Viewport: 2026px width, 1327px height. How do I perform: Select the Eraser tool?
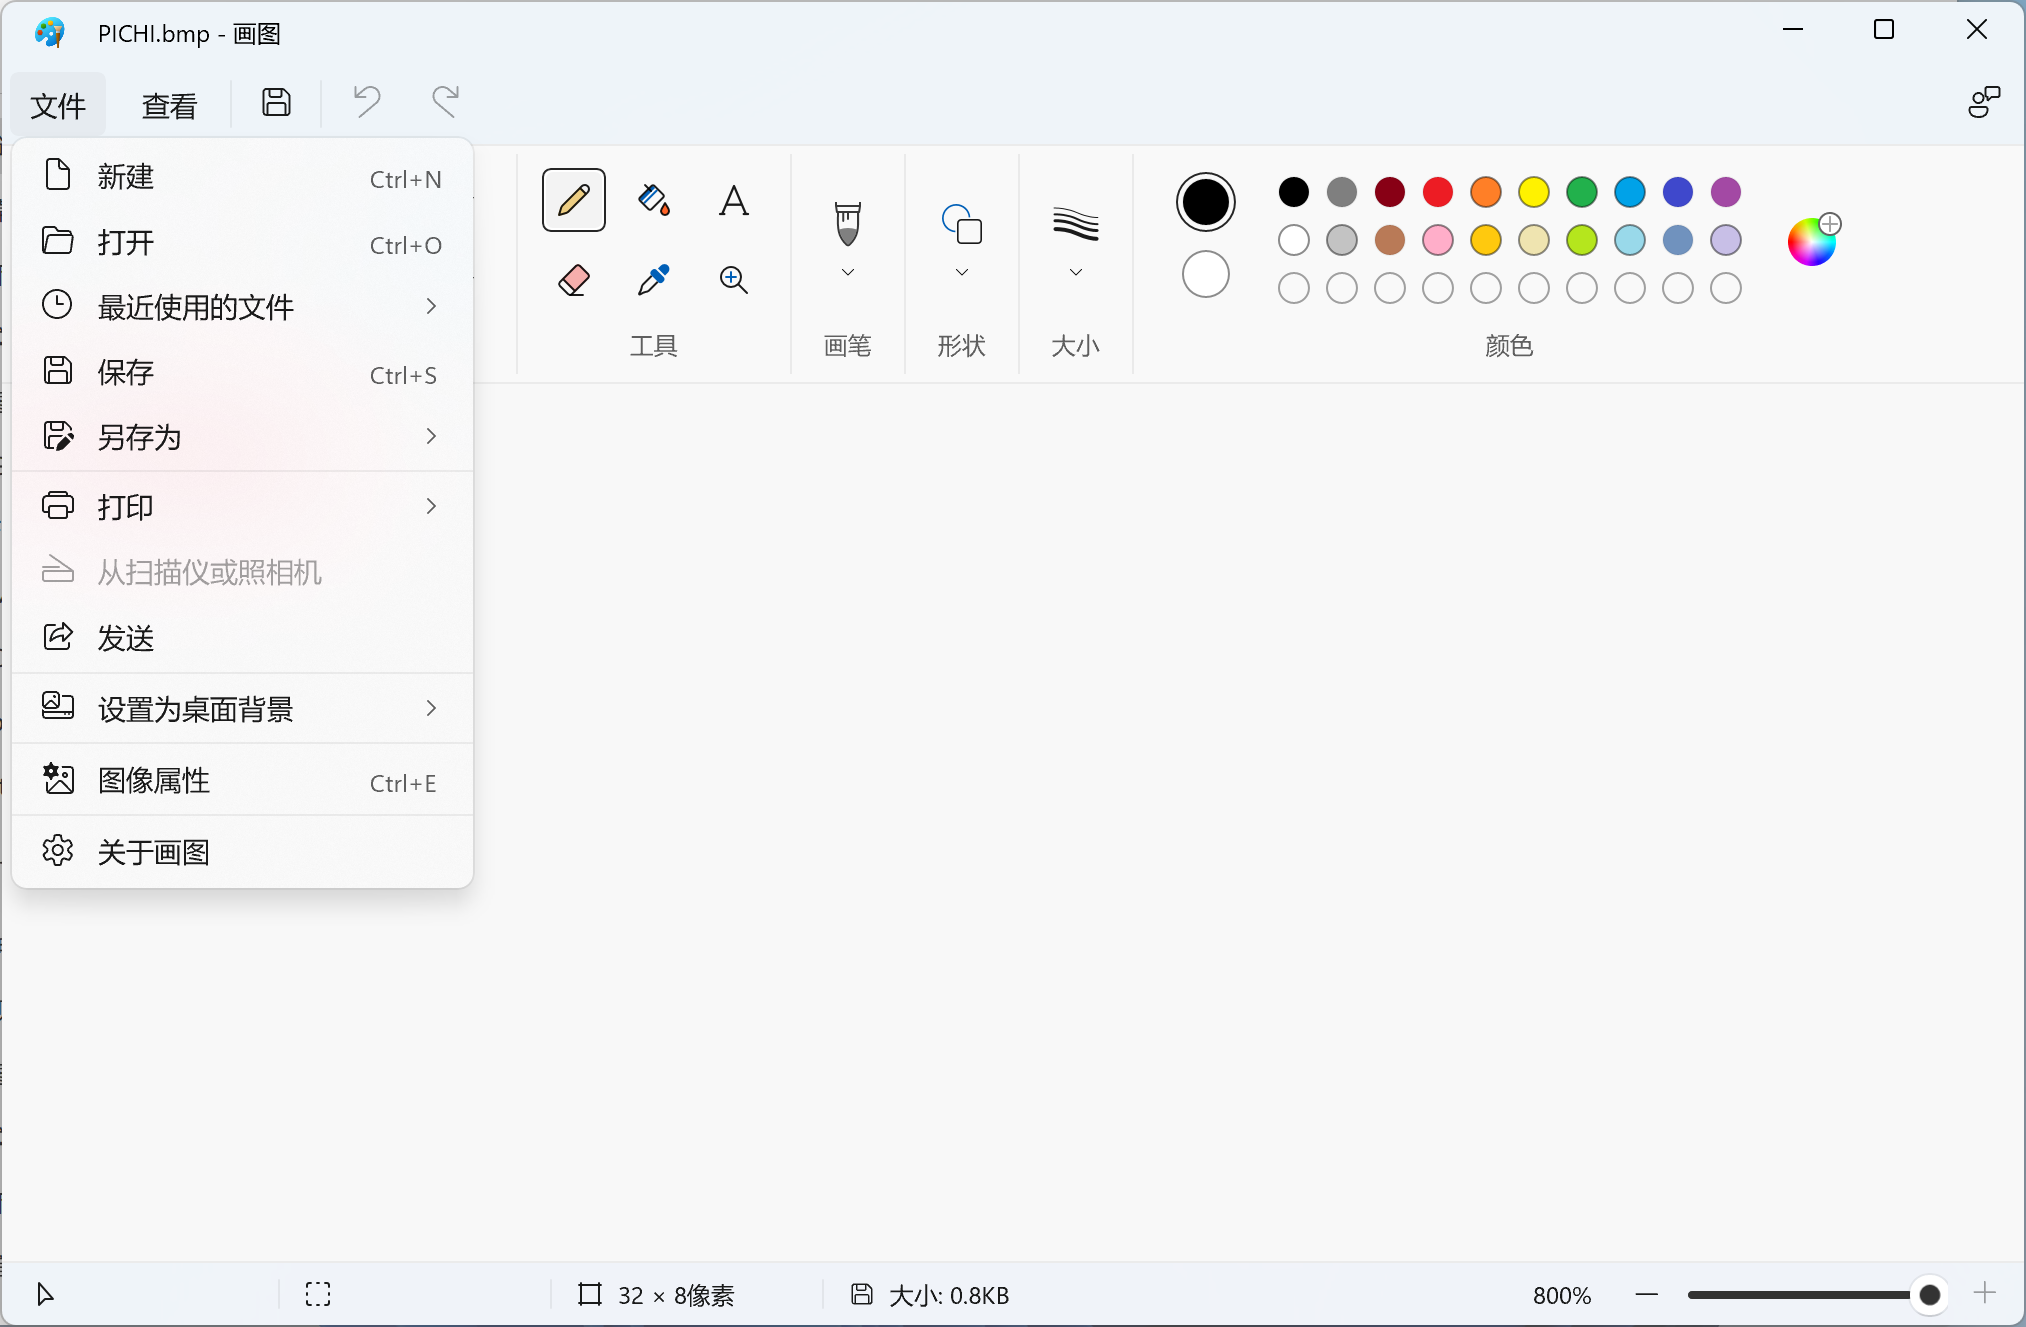pyautogui.click(x=573, y=280)
